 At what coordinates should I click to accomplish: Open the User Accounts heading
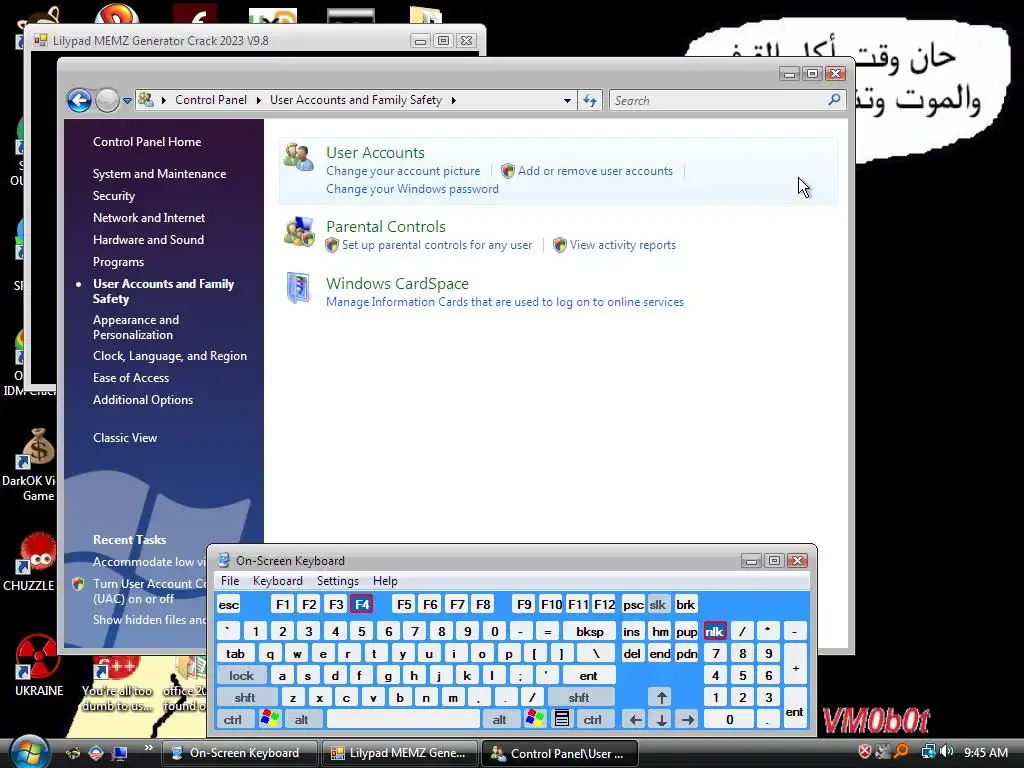pos(376,152)
